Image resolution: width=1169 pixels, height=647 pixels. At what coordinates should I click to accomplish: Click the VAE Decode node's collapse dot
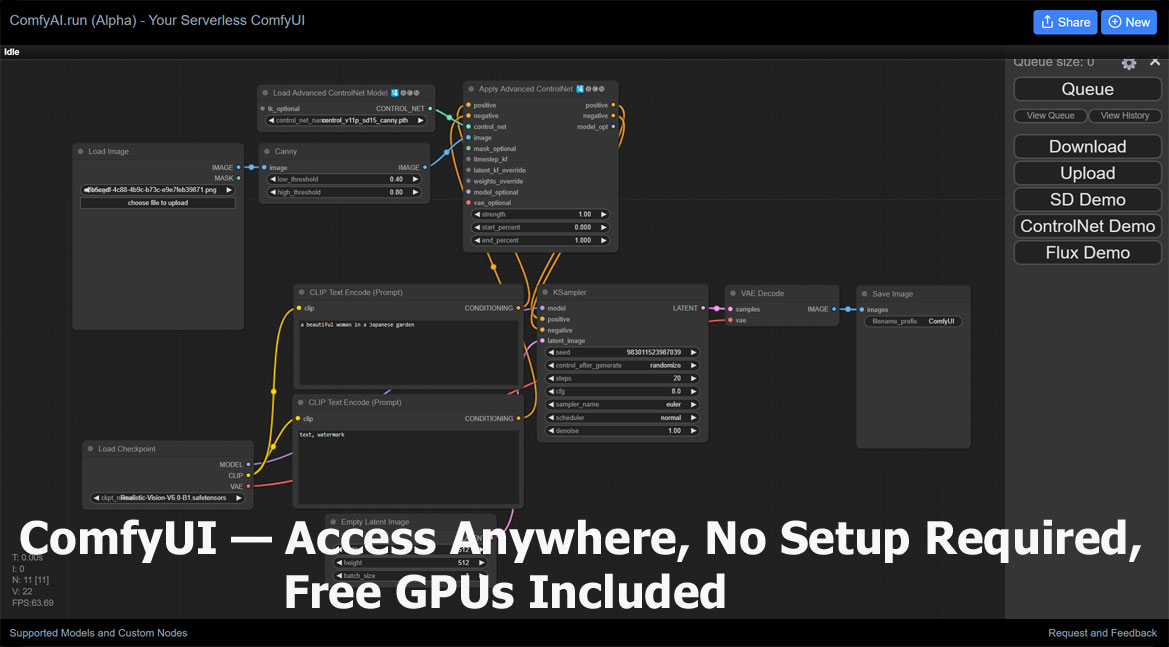(x=732, y=294)
